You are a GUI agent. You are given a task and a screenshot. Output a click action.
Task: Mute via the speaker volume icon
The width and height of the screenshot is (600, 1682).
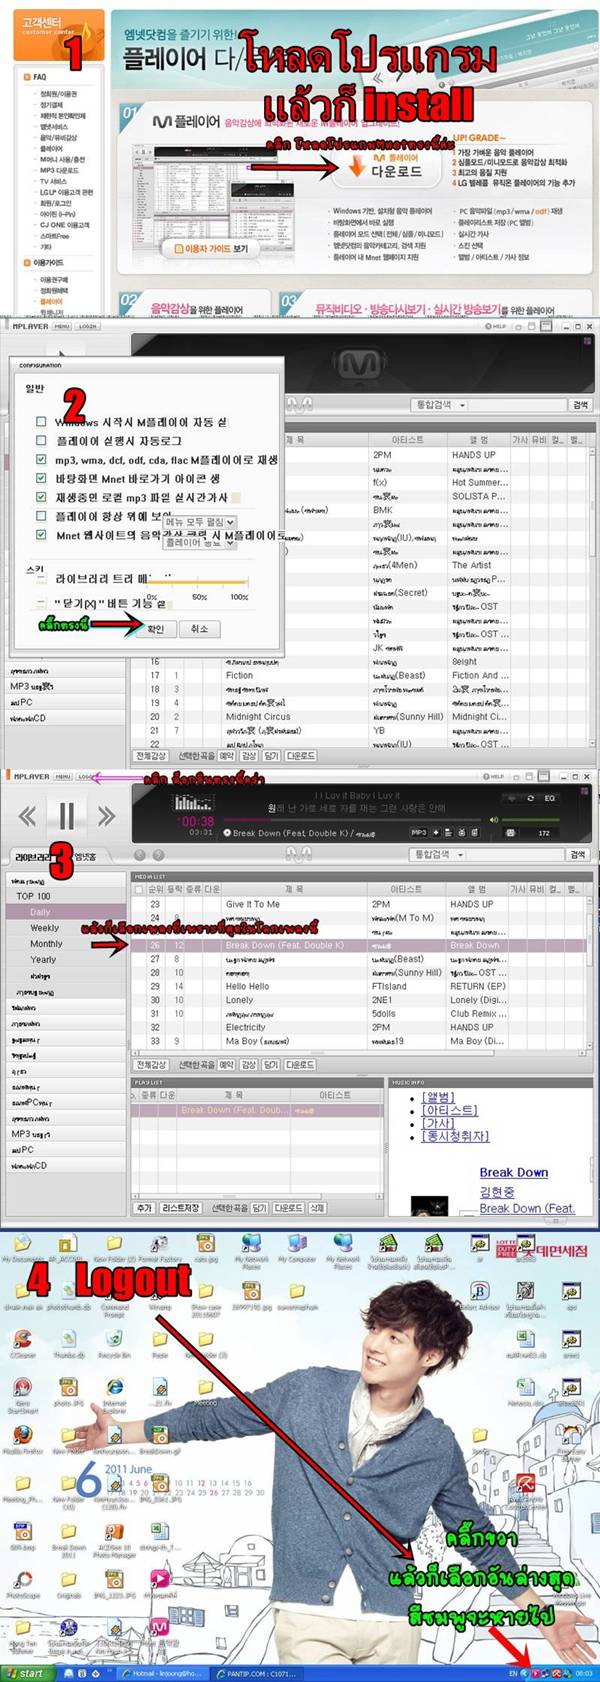tap(493, 820)
